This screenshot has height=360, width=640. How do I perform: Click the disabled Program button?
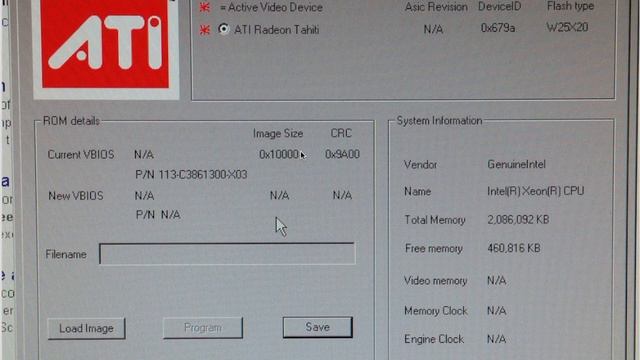(x=202, y=328)
